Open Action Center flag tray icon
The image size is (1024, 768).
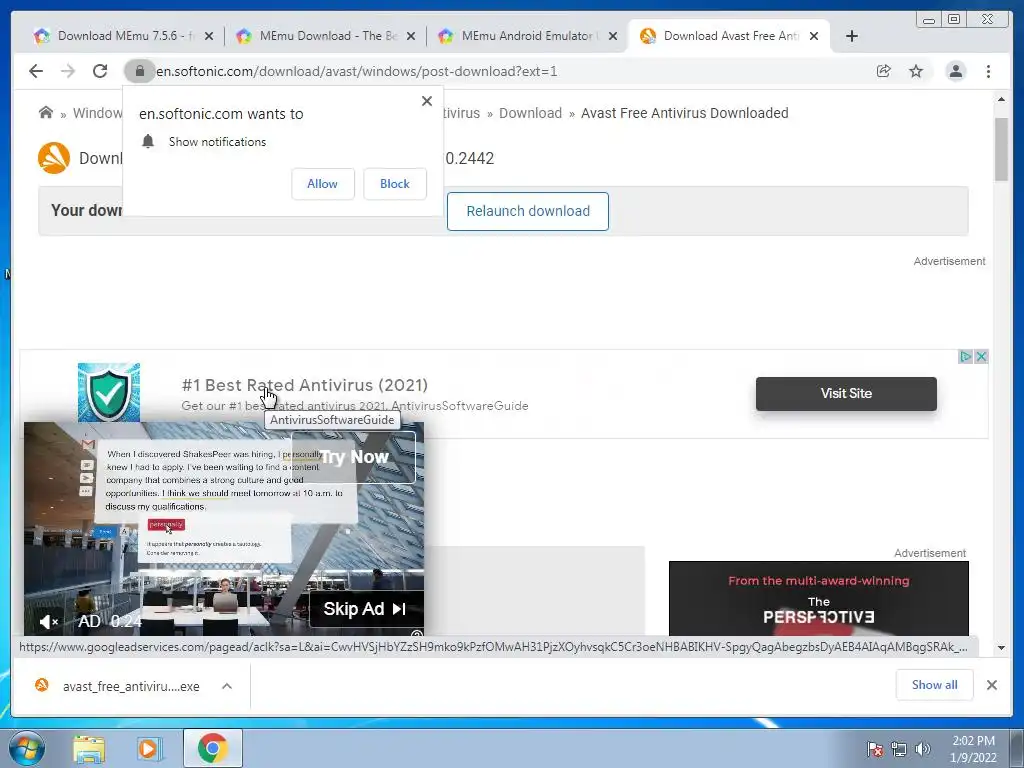(x=874, y=749)
